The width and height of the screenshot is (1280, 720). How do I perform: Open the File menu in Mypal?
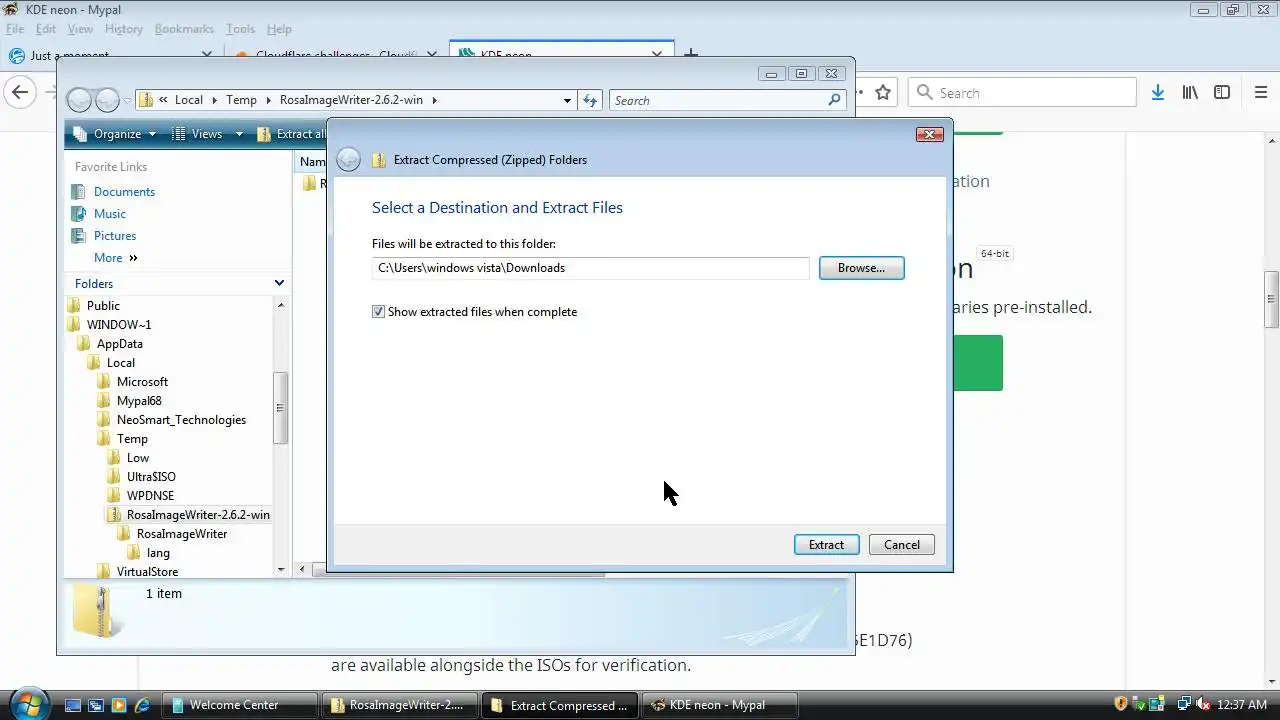click(x=14, y=29)
